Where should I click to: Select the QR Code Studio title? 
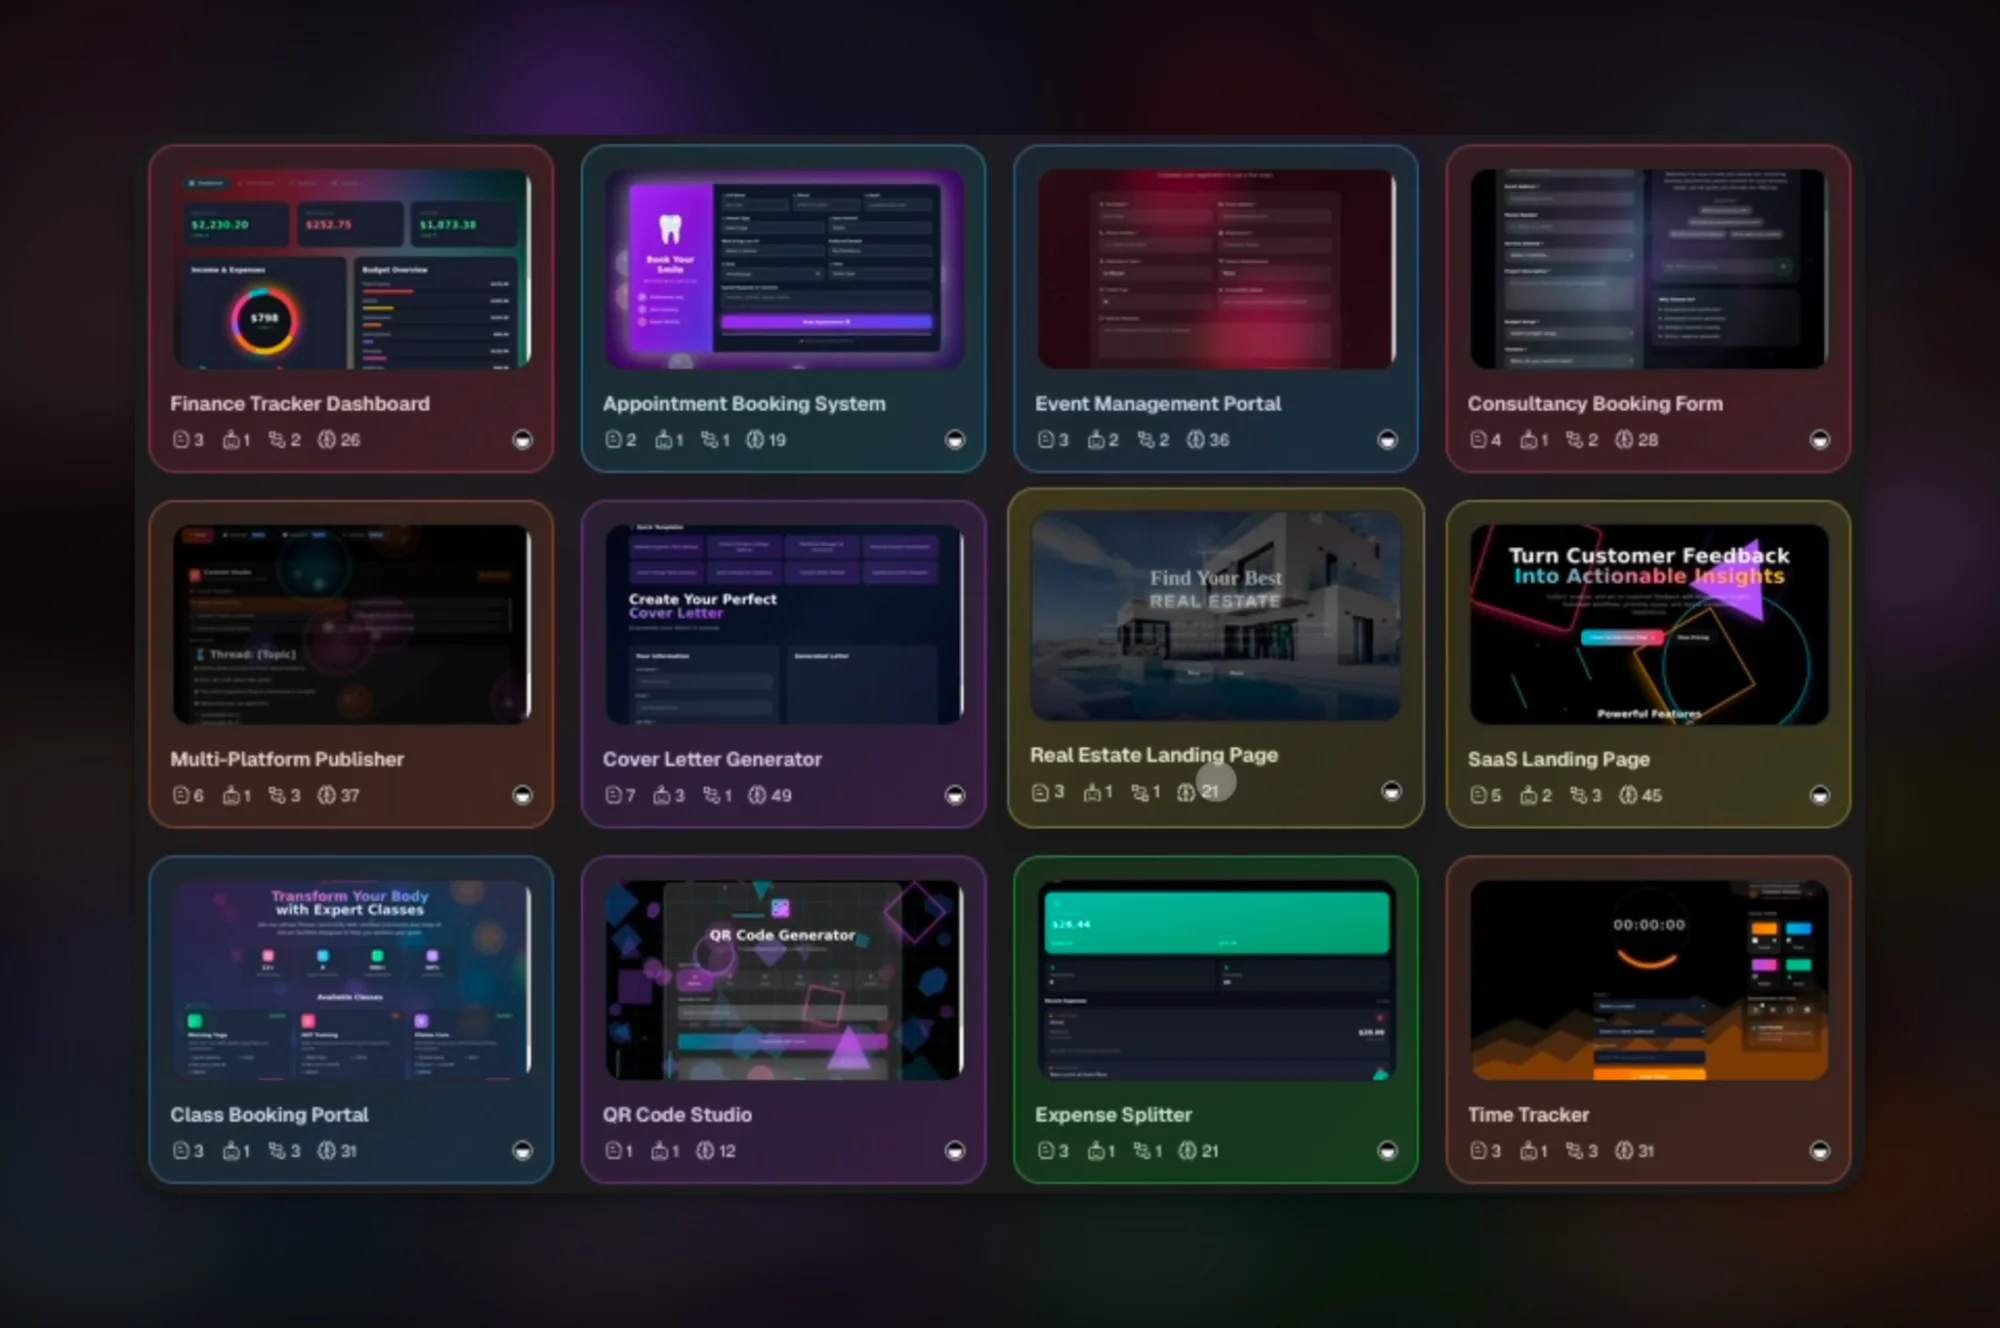[x=677, y=1115]
